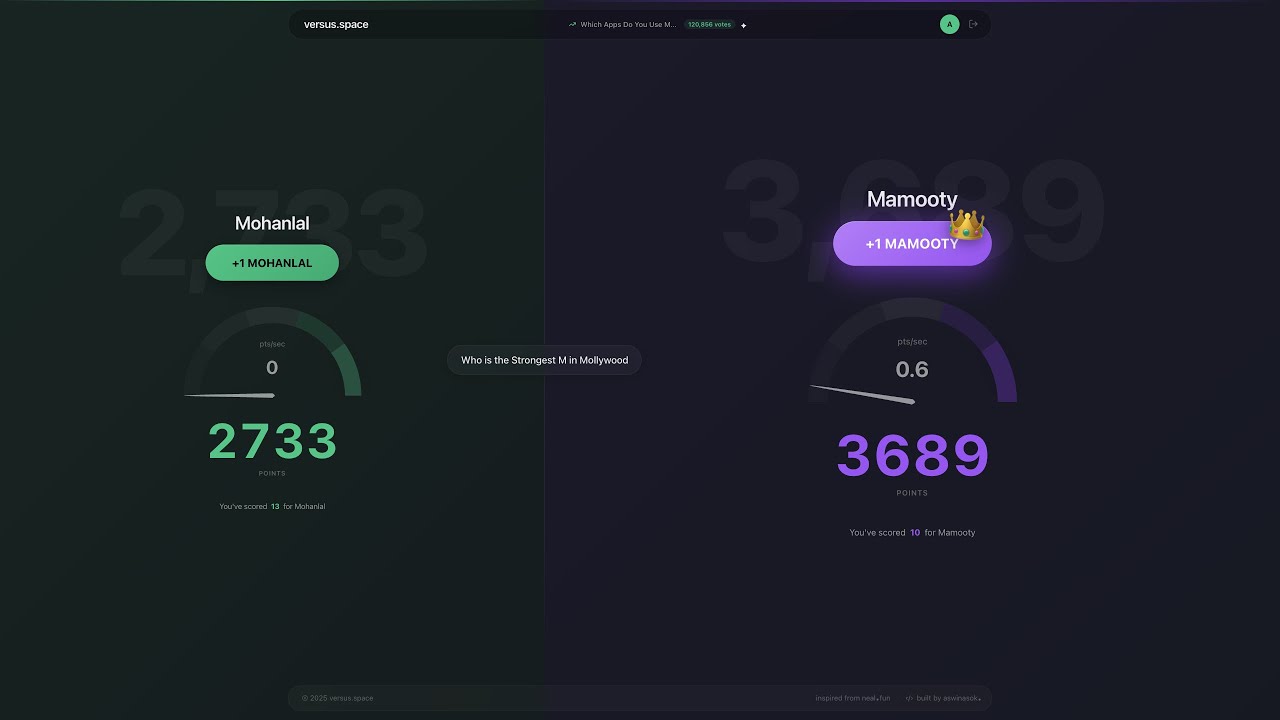Click 'You've scored 10 for Mamooty' text

click(912, 533)
